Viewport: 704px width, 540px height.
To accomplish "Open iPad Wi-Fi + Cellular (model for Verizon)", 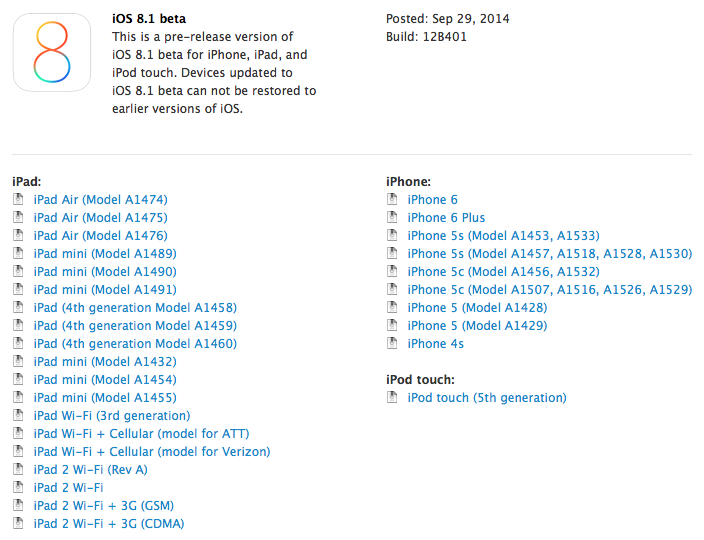I will [x=151, y=452].
